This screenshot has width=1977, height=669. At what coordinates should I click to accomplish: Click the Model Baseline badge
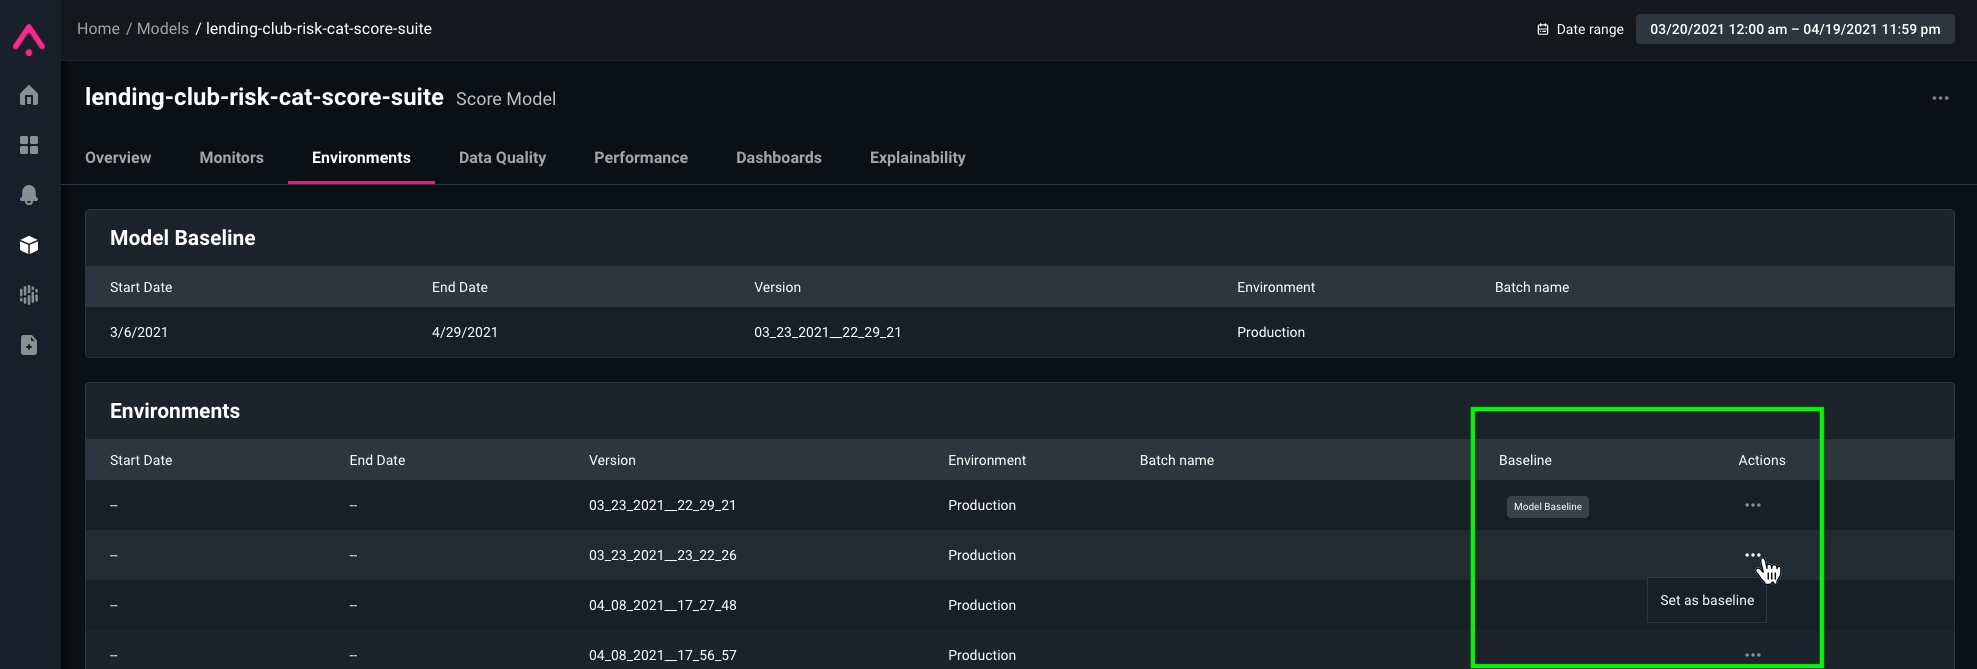(x=1547, y=507)
